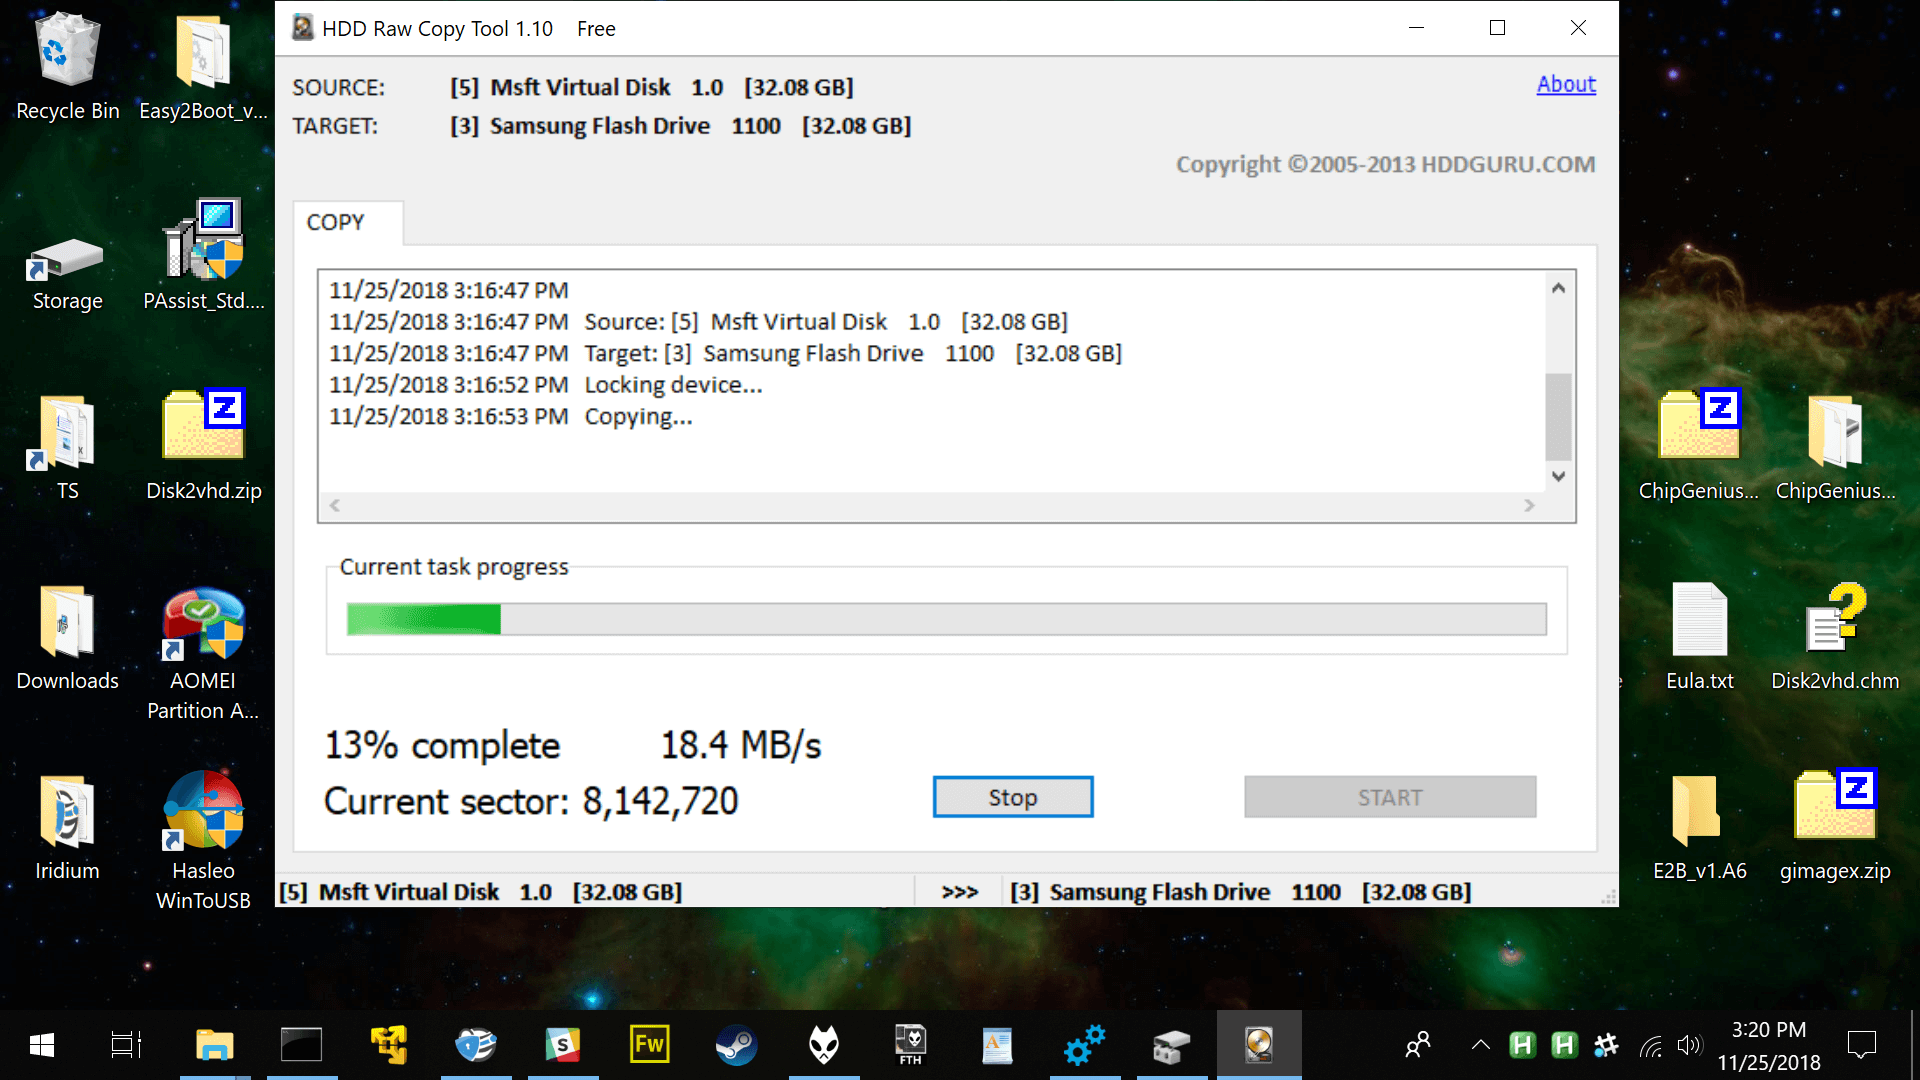Launch Hasleo WinToUSB shortcut
This screenshot has width=1920, height=1080.
(x=203, y=840)
